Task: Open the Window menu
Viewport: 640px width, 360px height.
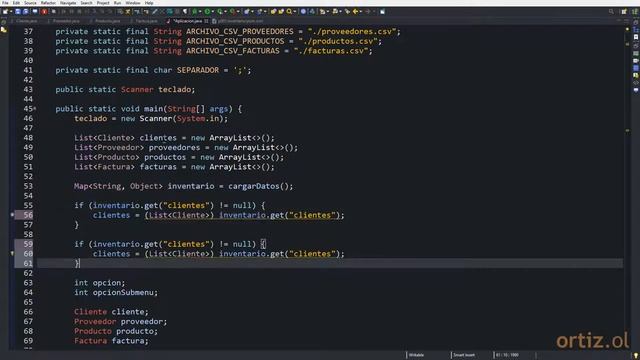Action: tap(133, 3)
